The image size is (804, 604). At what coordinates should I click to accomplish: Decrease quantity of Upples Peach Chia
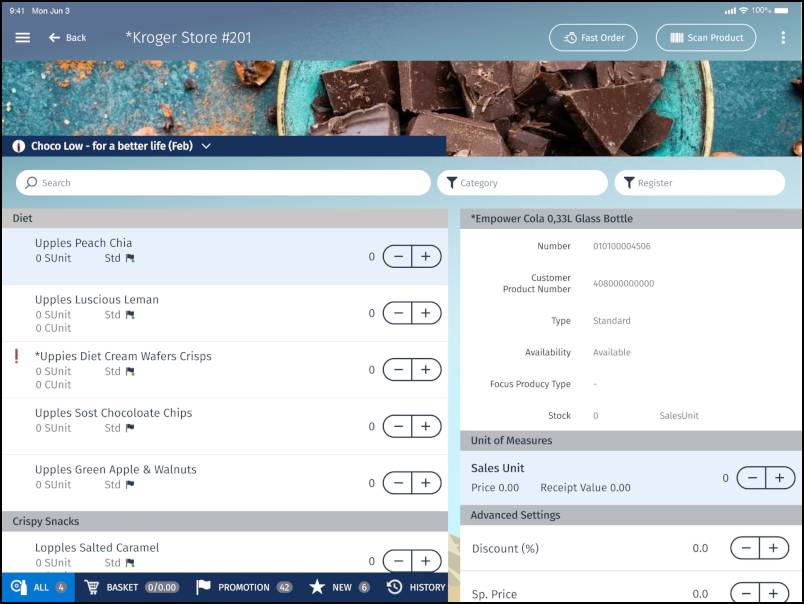point(398,256)
